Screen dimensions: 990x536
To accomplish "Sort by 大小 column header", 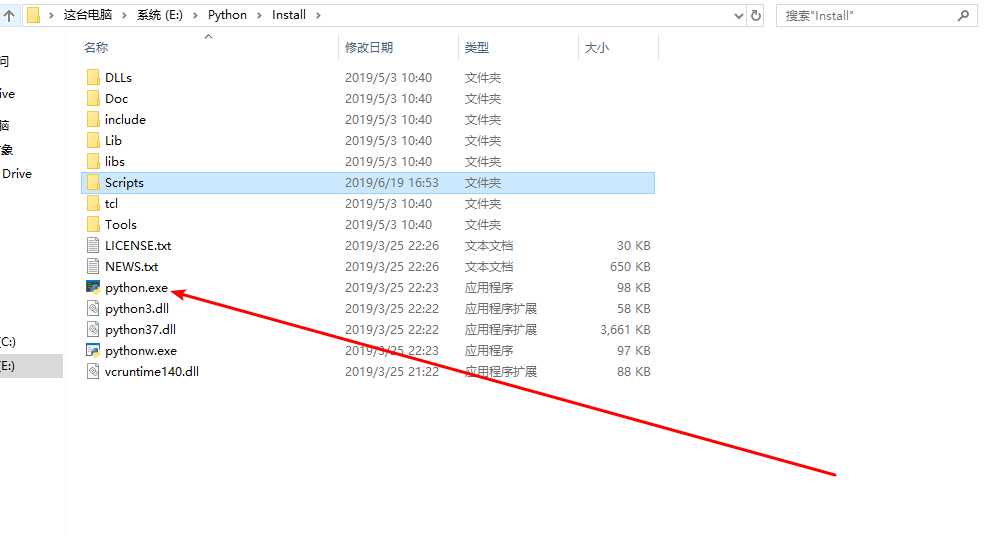I will pyautogui.click(x=597, y=47).
